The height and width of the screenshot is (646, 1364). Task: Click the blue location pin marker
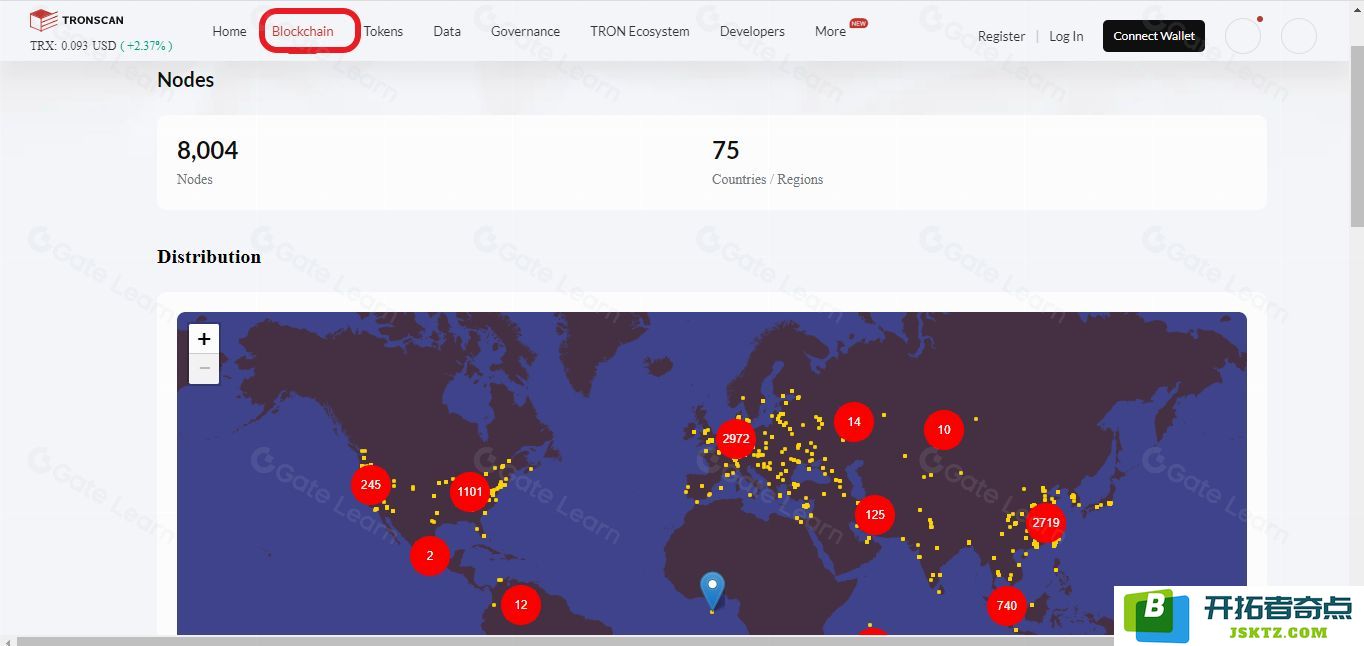(712, 590)
